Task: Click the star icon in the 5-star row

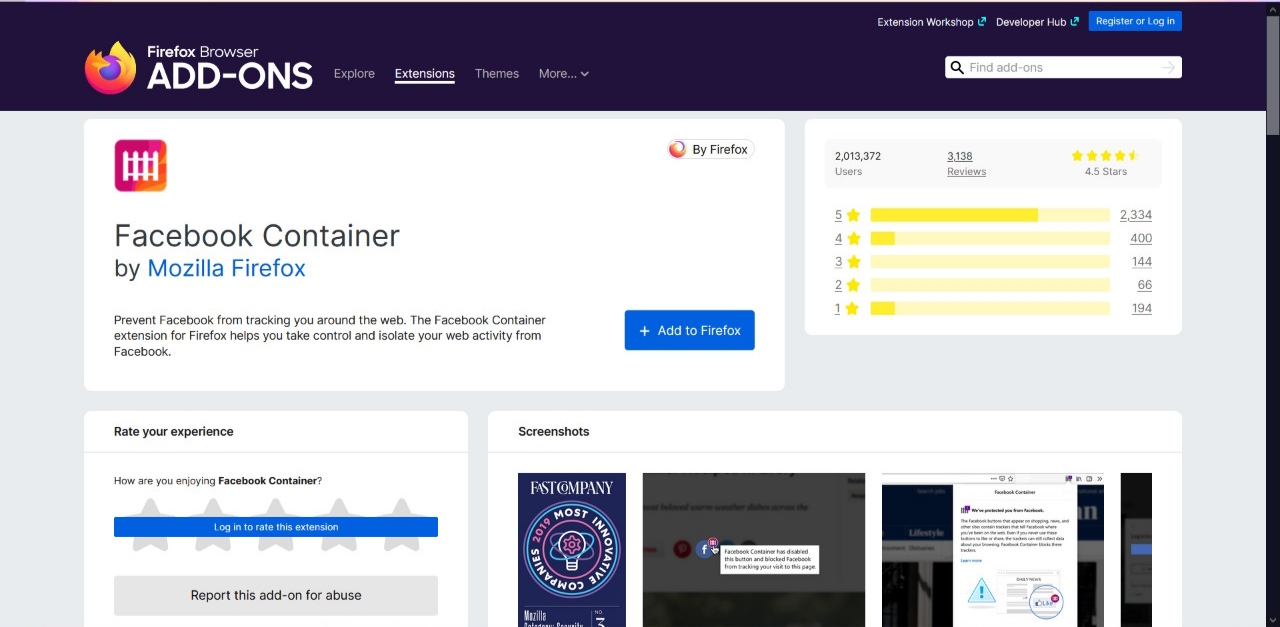Action: click(x=853, y=215)
